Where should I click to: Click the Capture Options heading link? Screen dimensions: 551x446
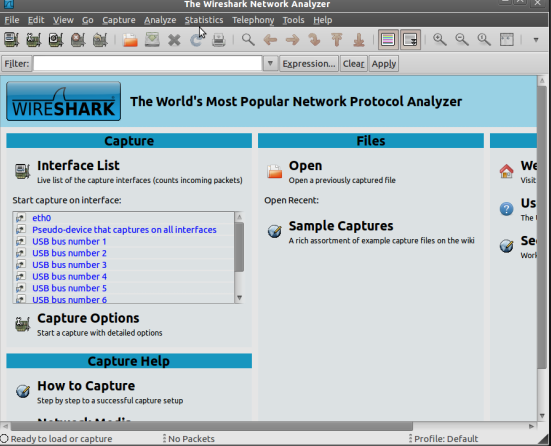pos(88,318)
